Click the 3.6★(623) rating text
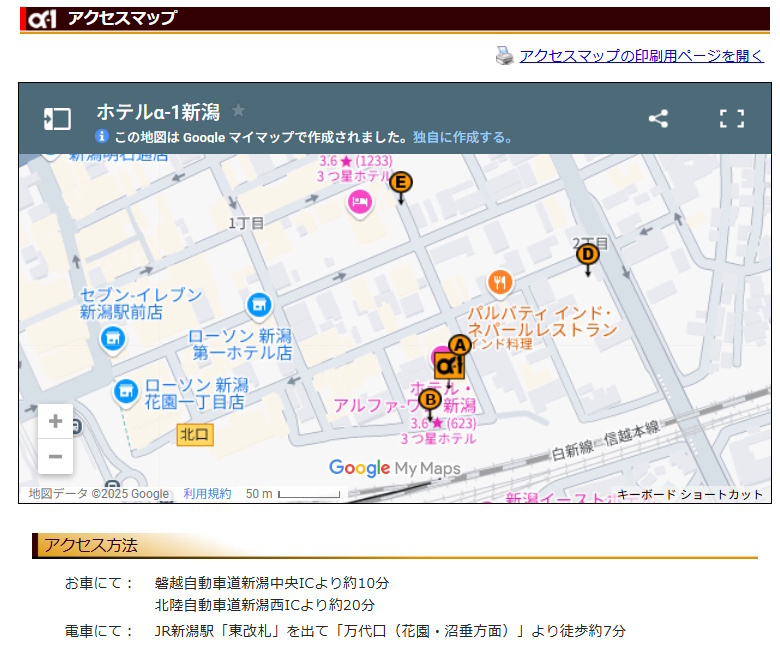Viewport: 780px width, 663px height. click(443, 423)
